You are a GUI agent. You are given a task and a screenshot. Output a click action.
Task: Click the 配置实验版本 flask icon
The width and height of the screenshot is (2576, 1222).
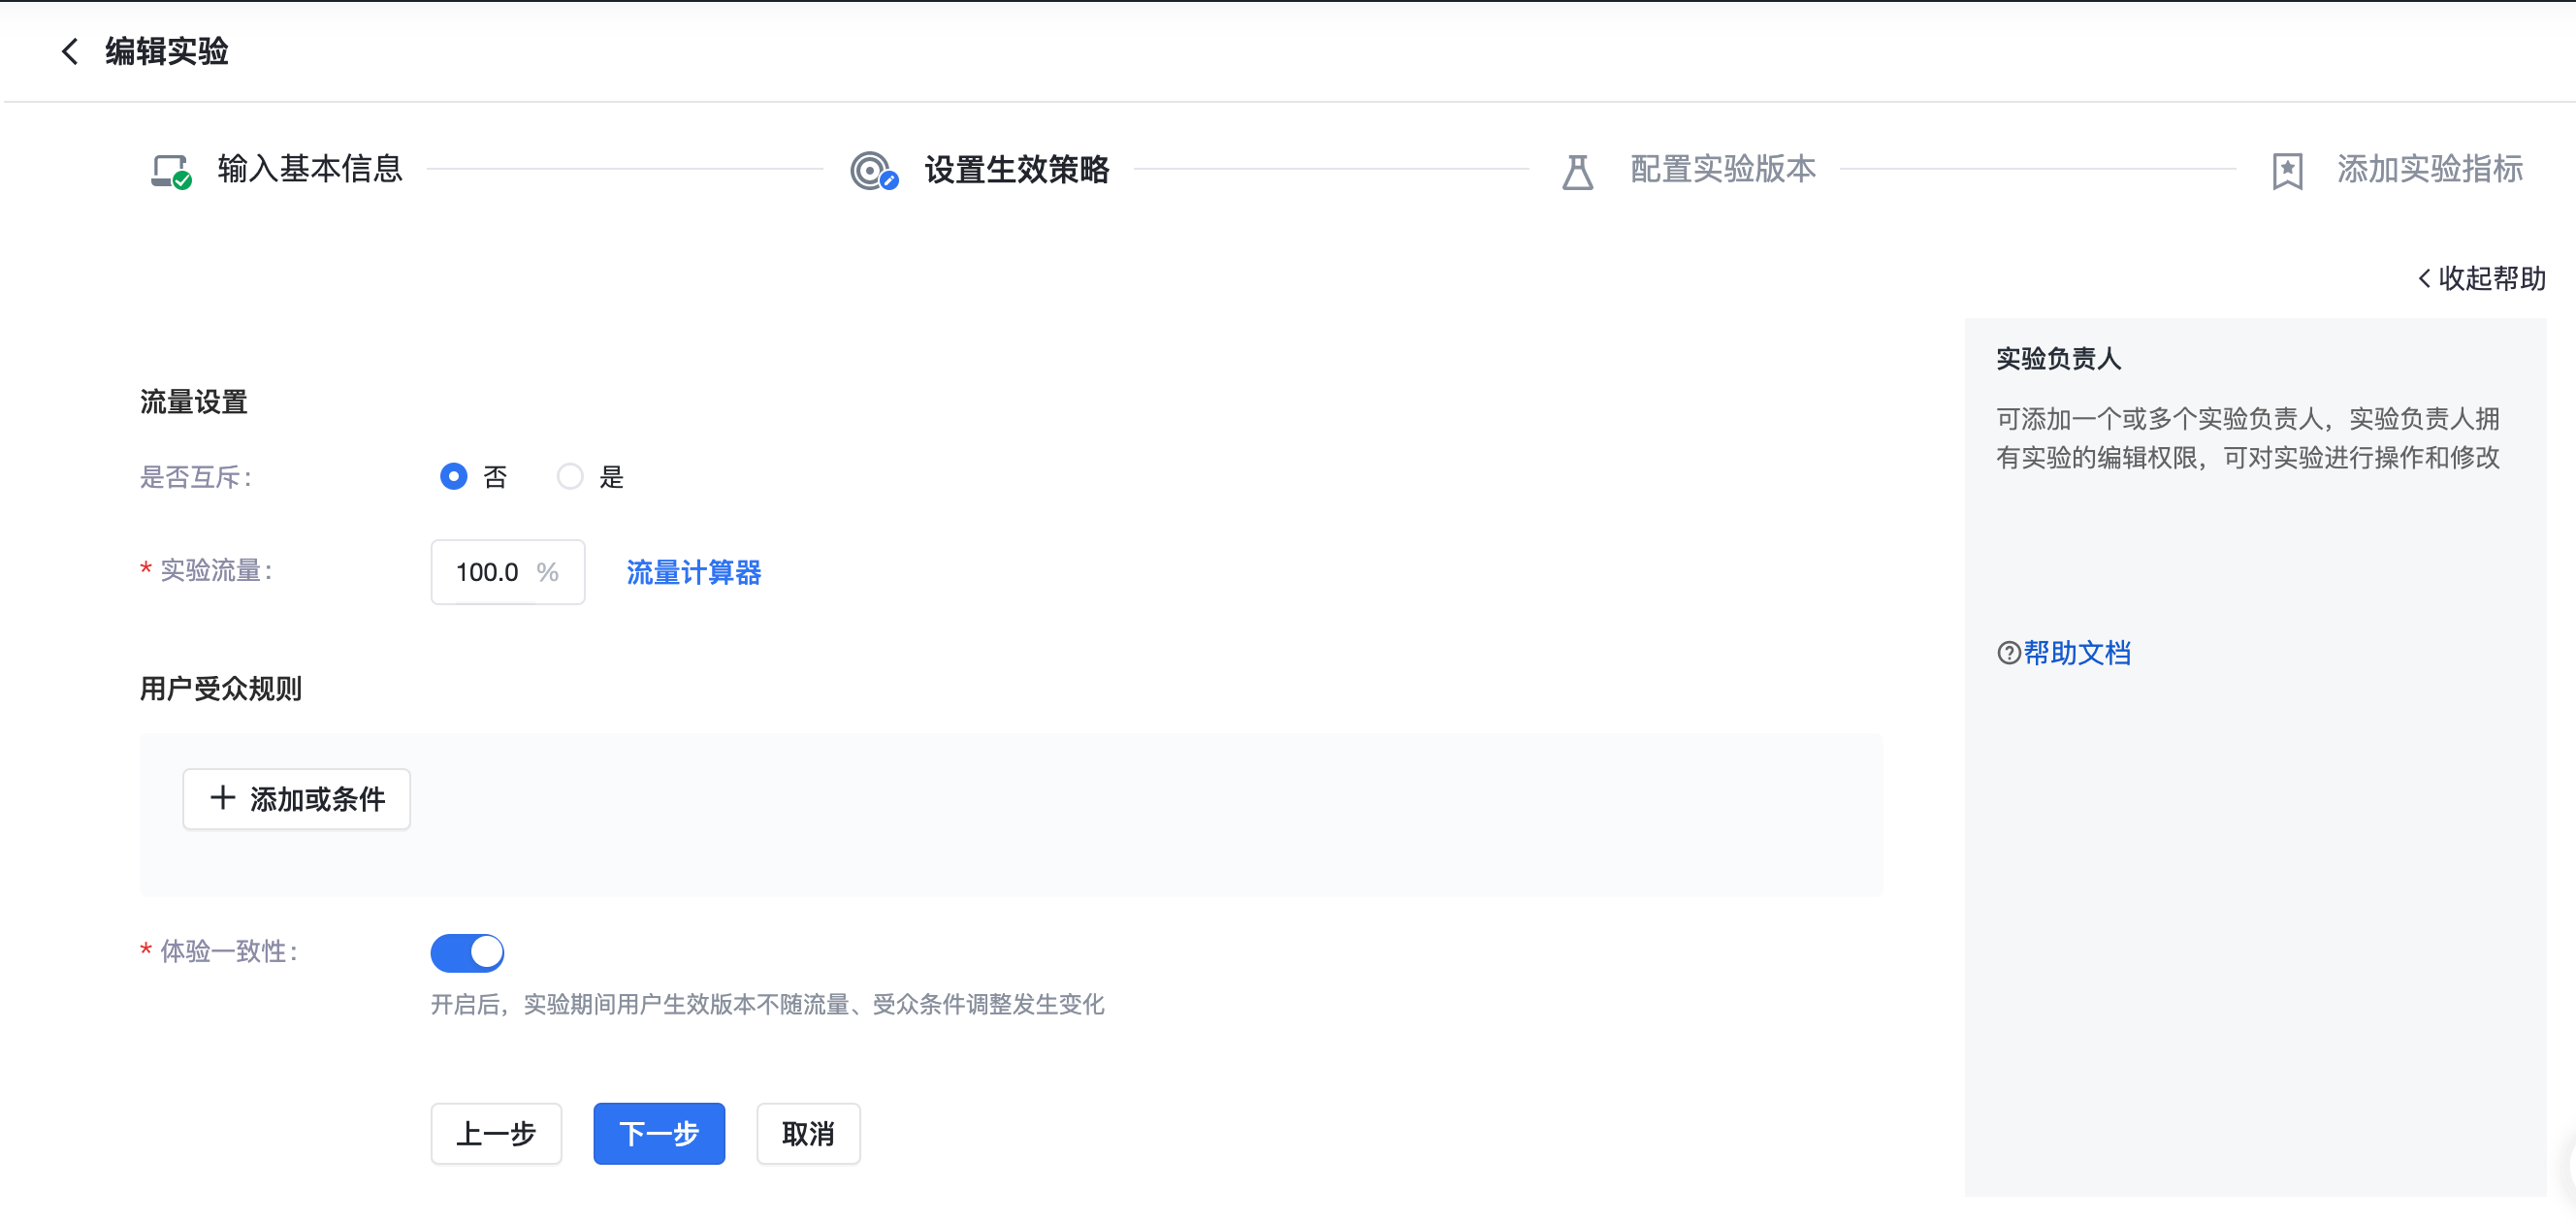[x=1577, y=171]
